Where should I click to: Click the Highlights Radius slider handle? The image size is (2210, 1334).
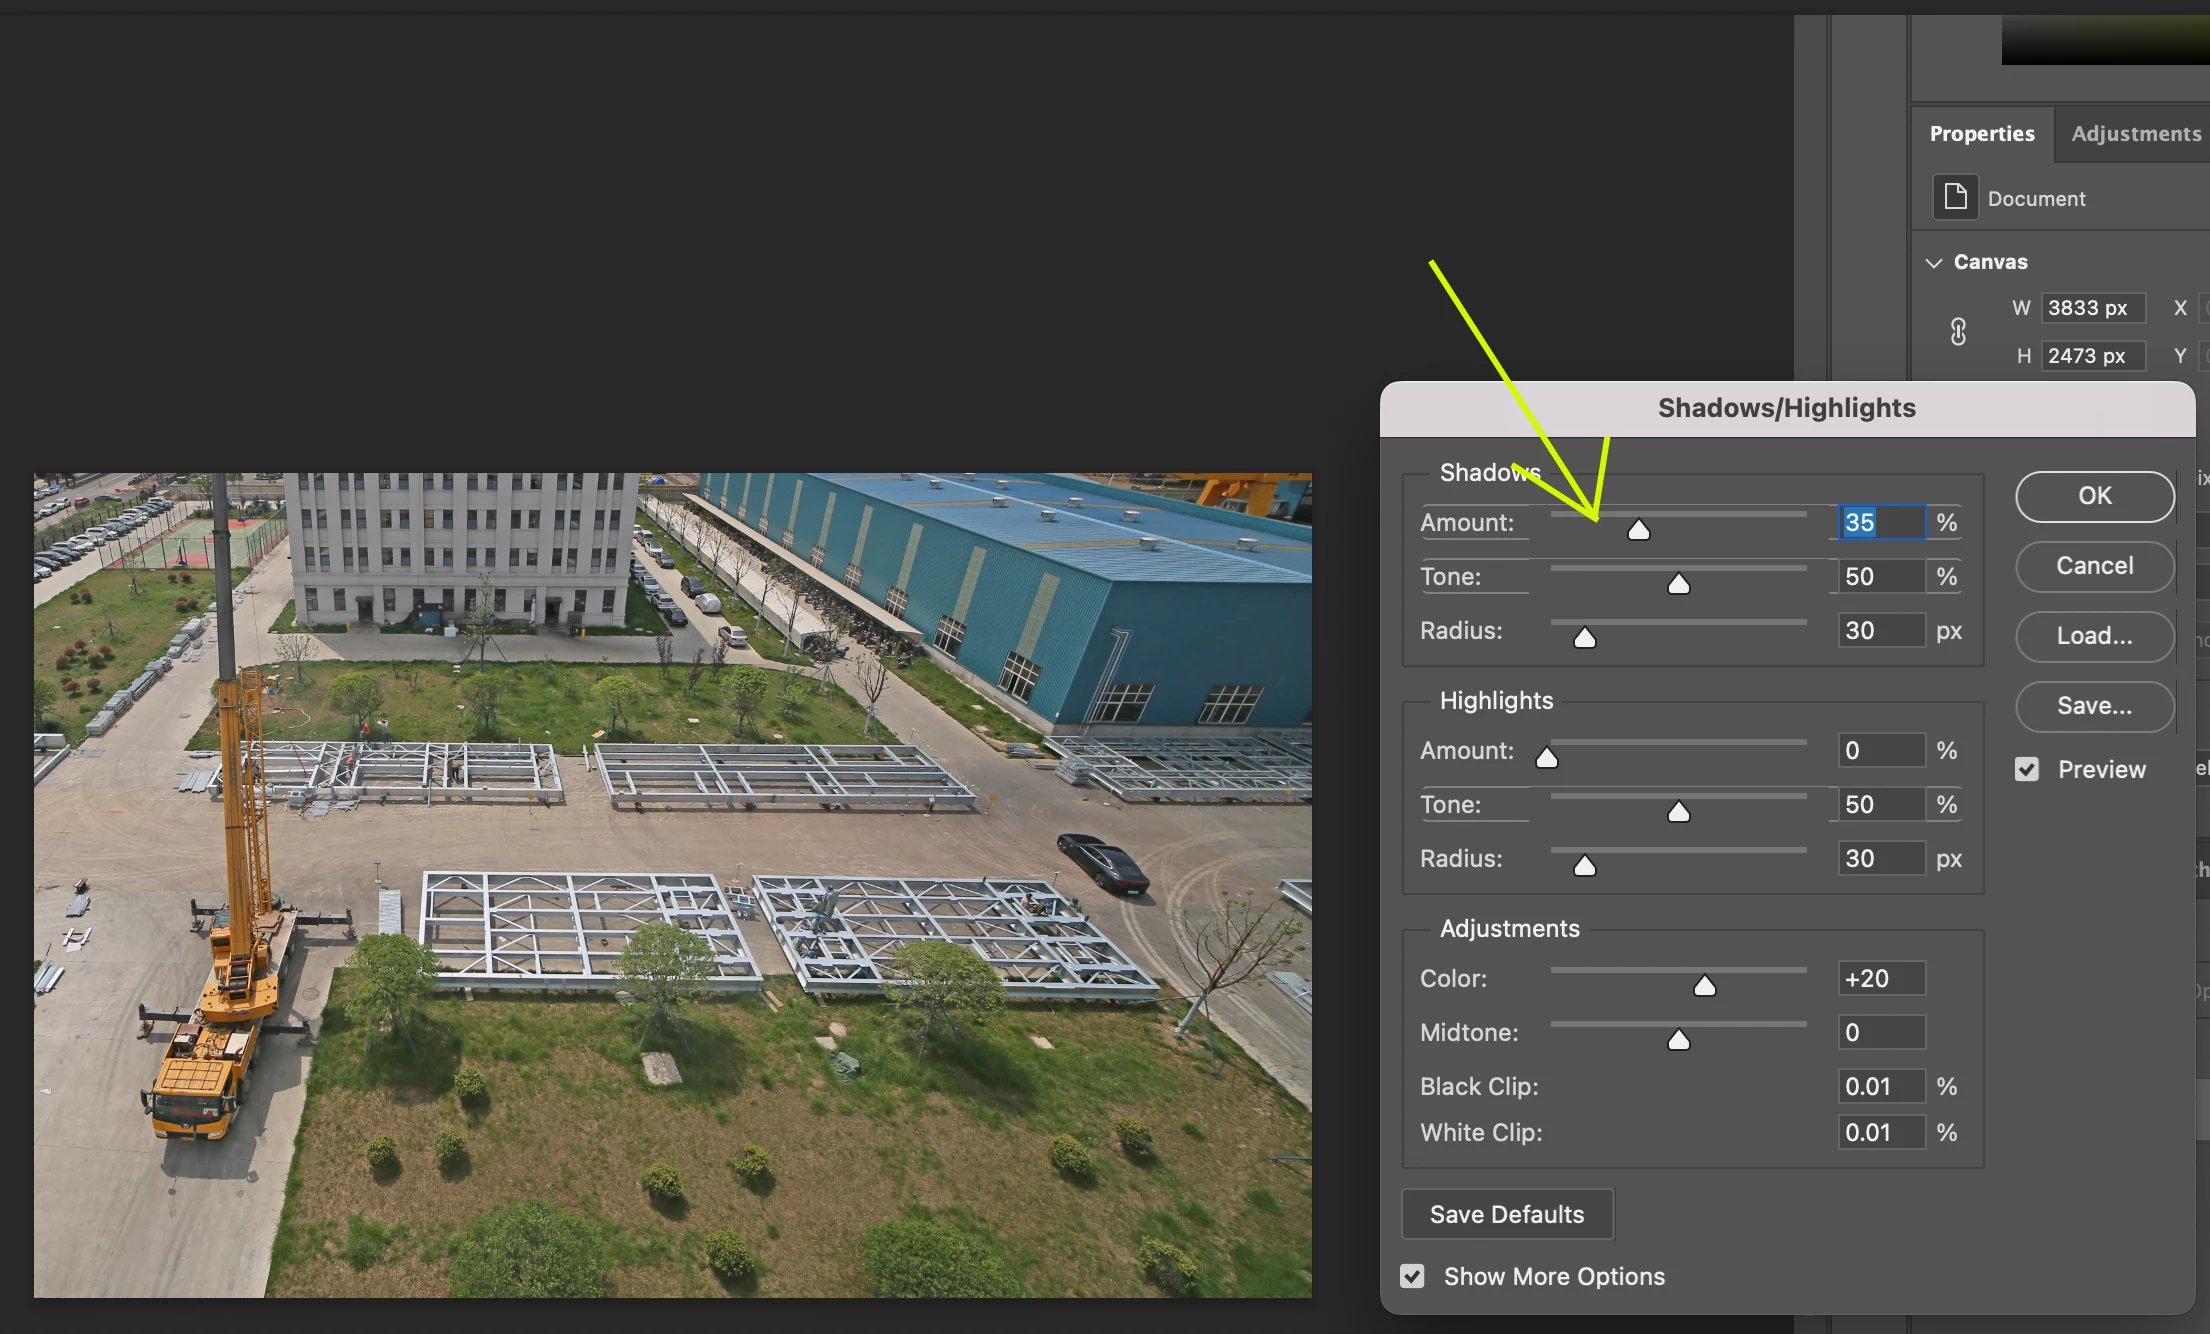(1584, 866)
